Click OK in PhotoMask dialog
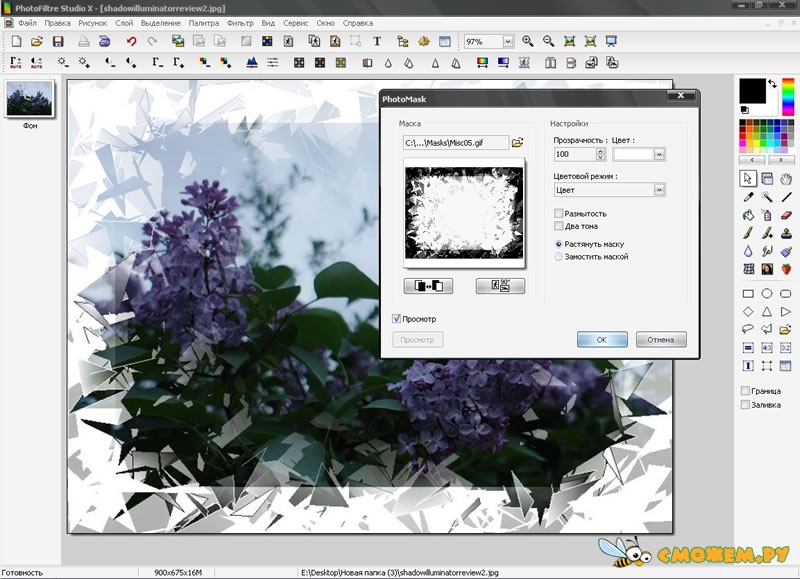This screenshot has height=579, width=800. 602,339
